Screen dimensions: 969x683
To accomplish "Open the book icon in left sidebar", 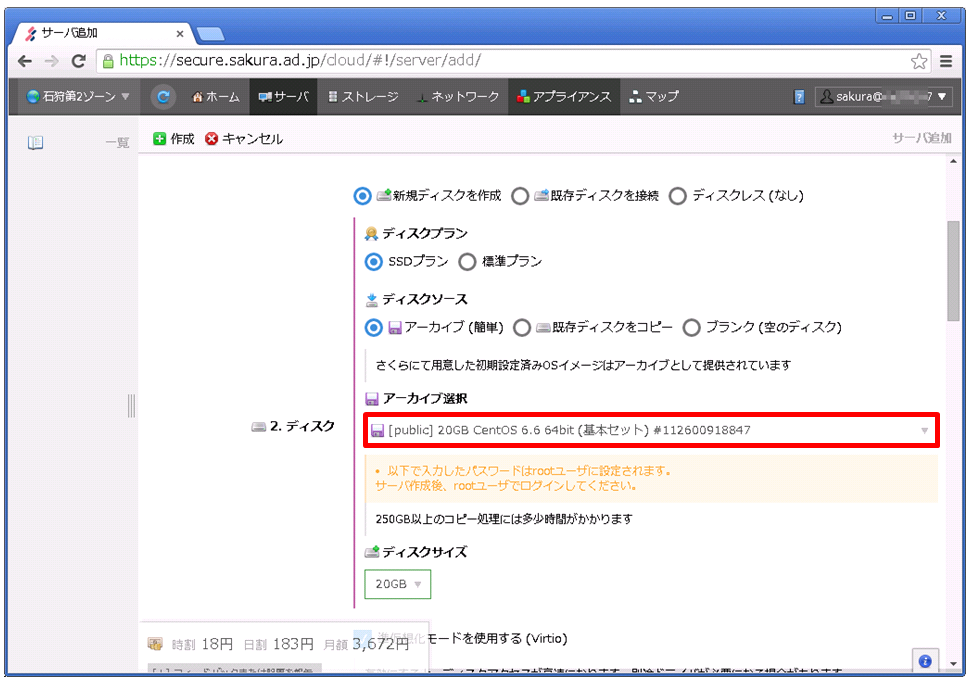I will click(35, 143).
